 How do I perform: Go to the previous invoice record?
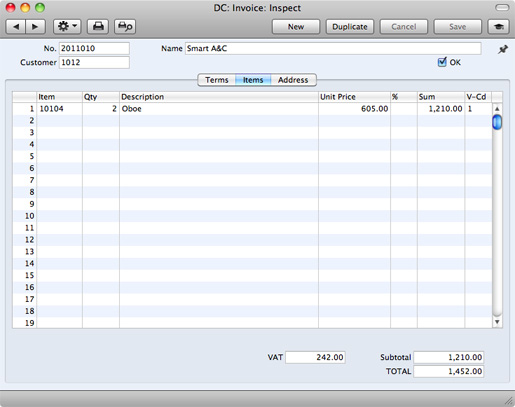click(16, 26)
